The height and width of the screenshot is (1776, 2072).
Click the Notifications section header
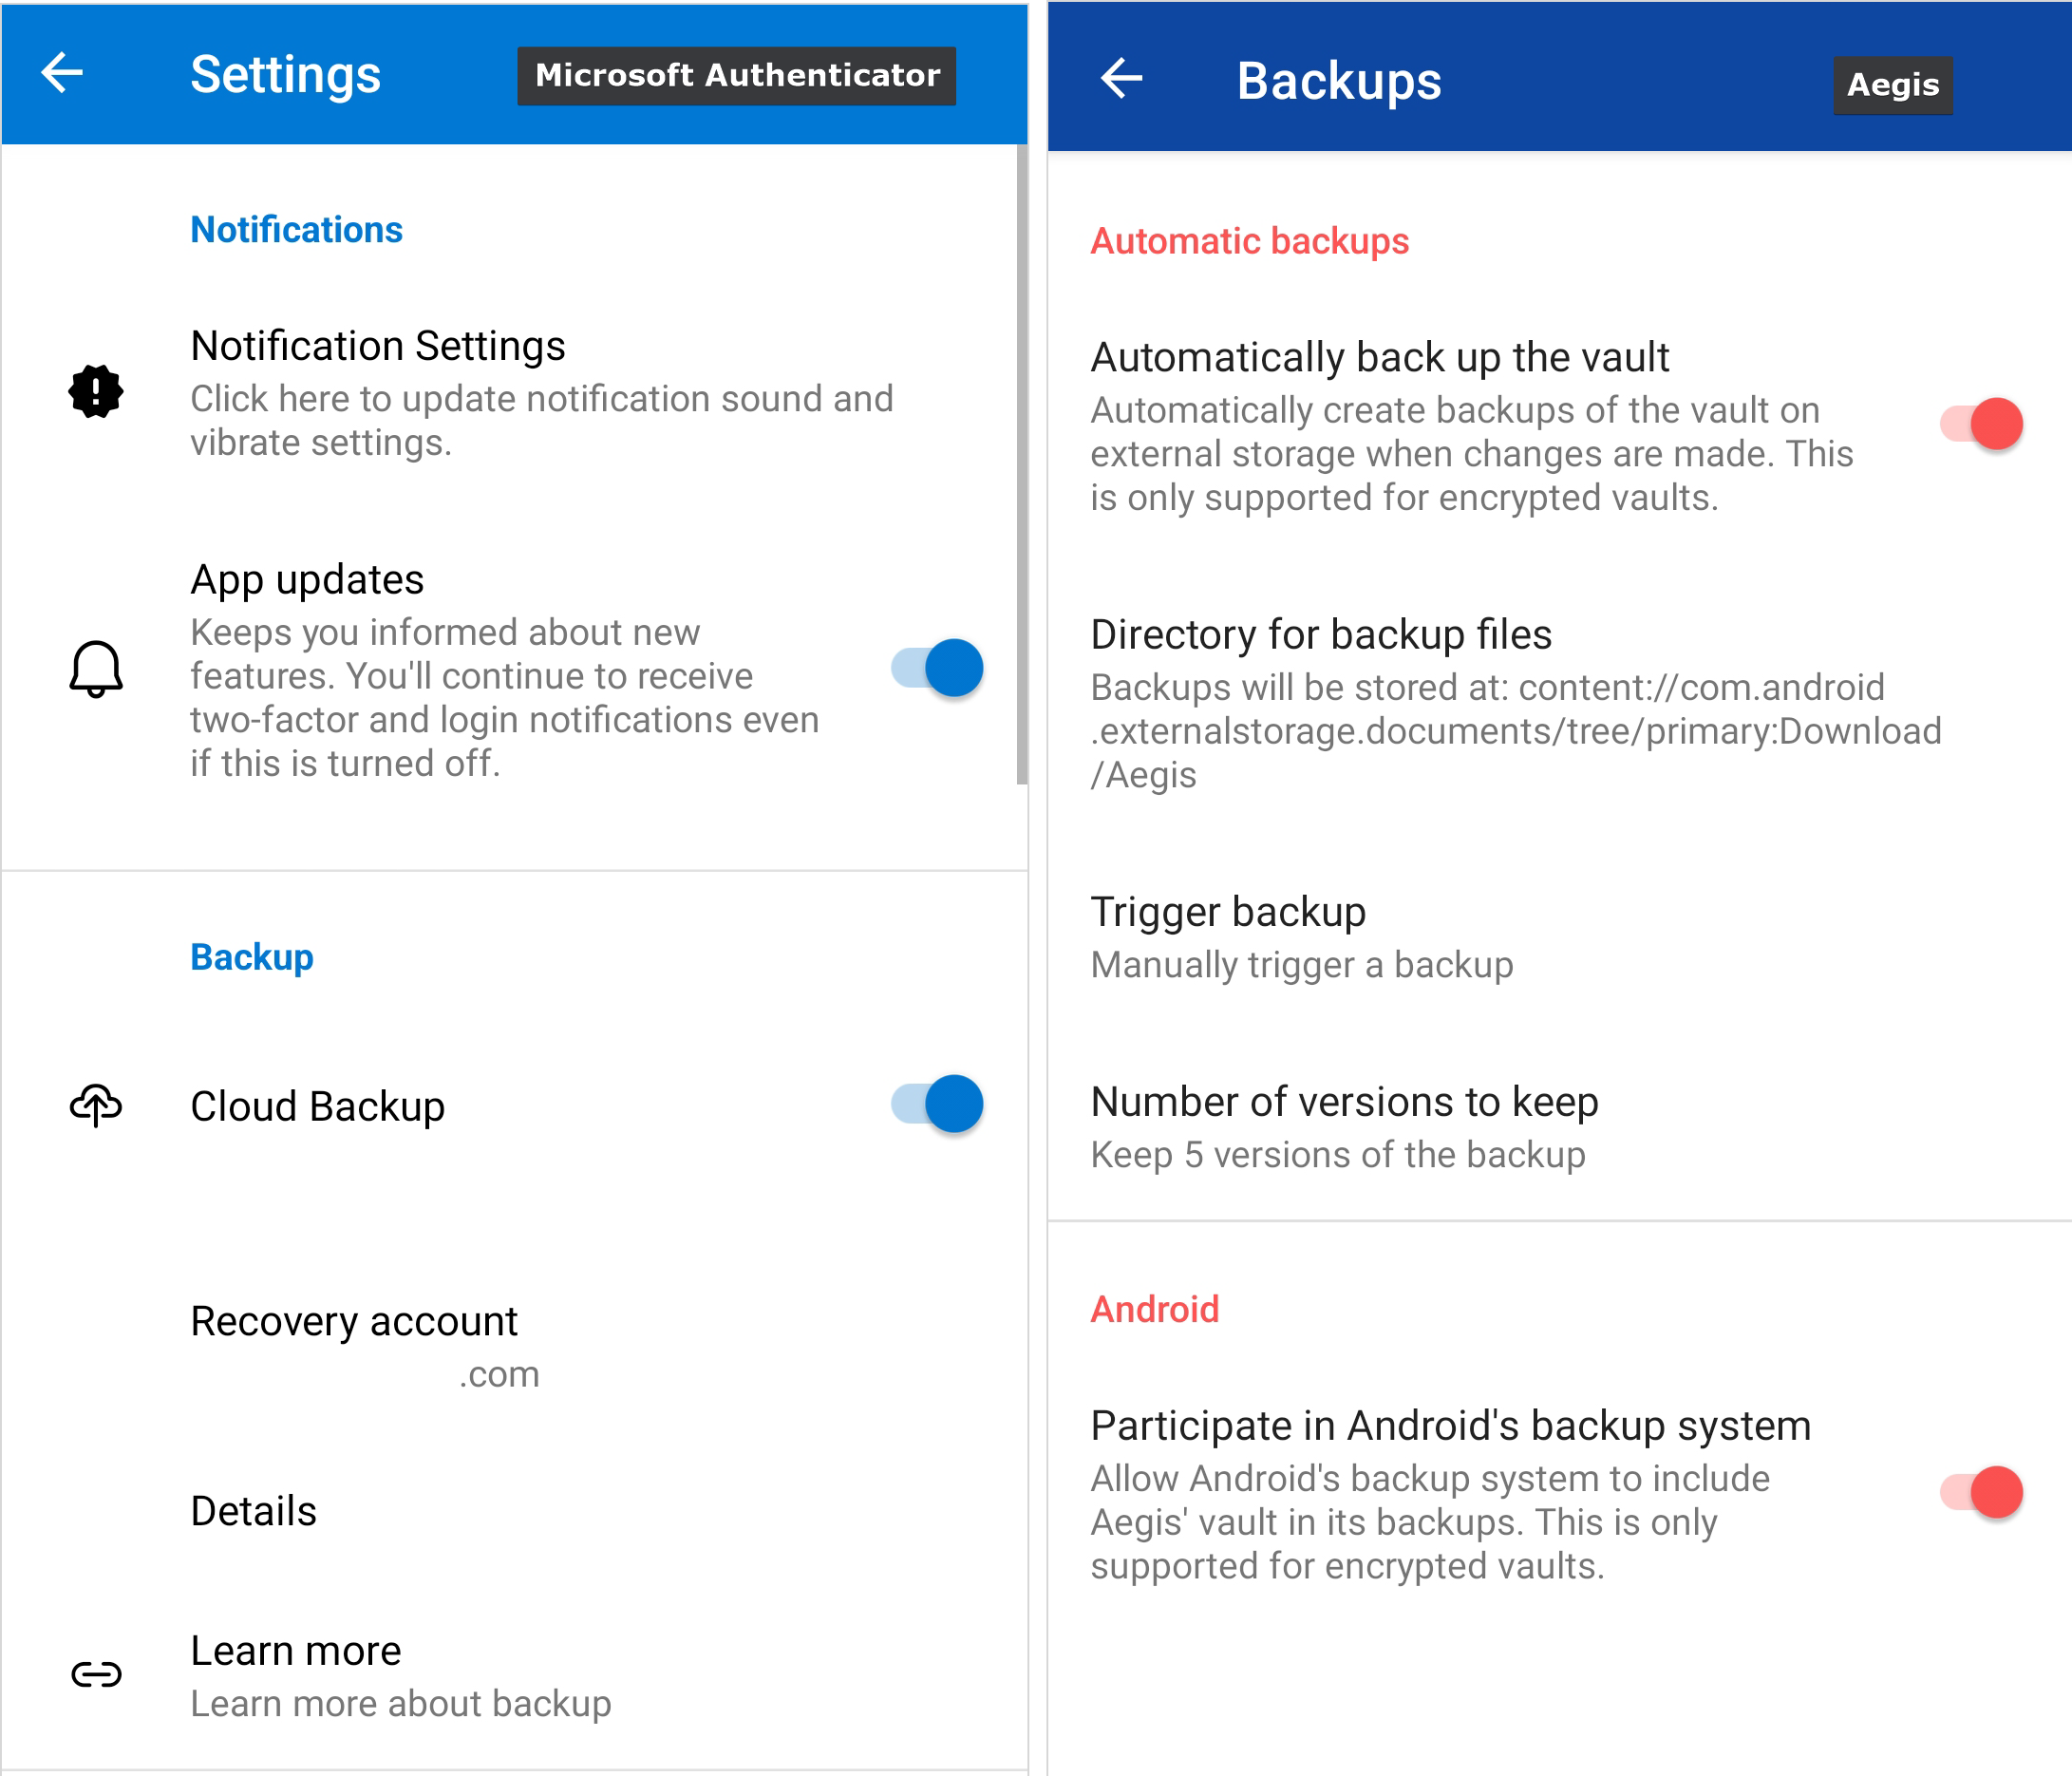pyautogui.click(x=296, y=229)
